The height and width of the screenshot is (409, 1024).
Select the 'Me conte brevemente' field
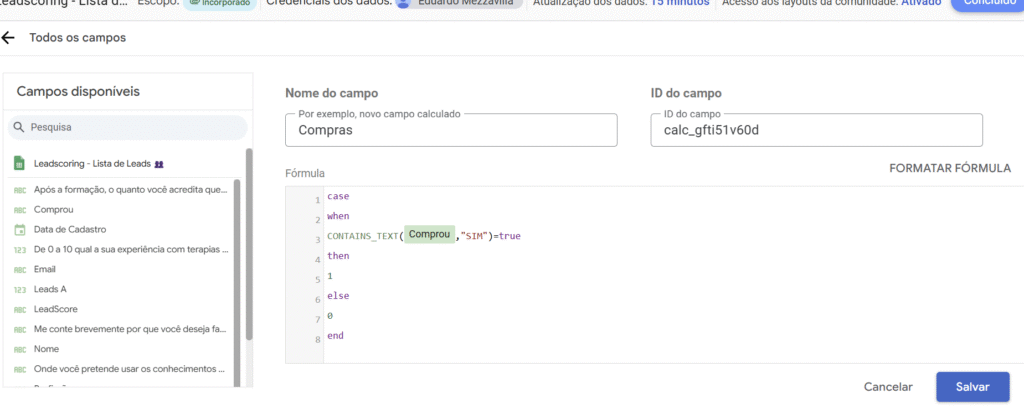[x=130, y=329]
